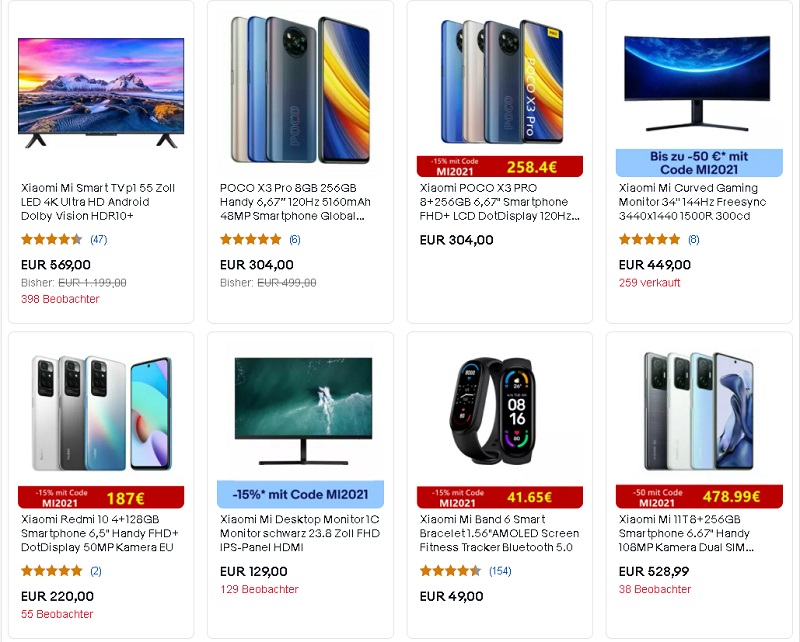Open the Xiaomi Mi Smart TV P1 55 Zoll title
Screen dimensions: 800x642
[x=98, y=202]
